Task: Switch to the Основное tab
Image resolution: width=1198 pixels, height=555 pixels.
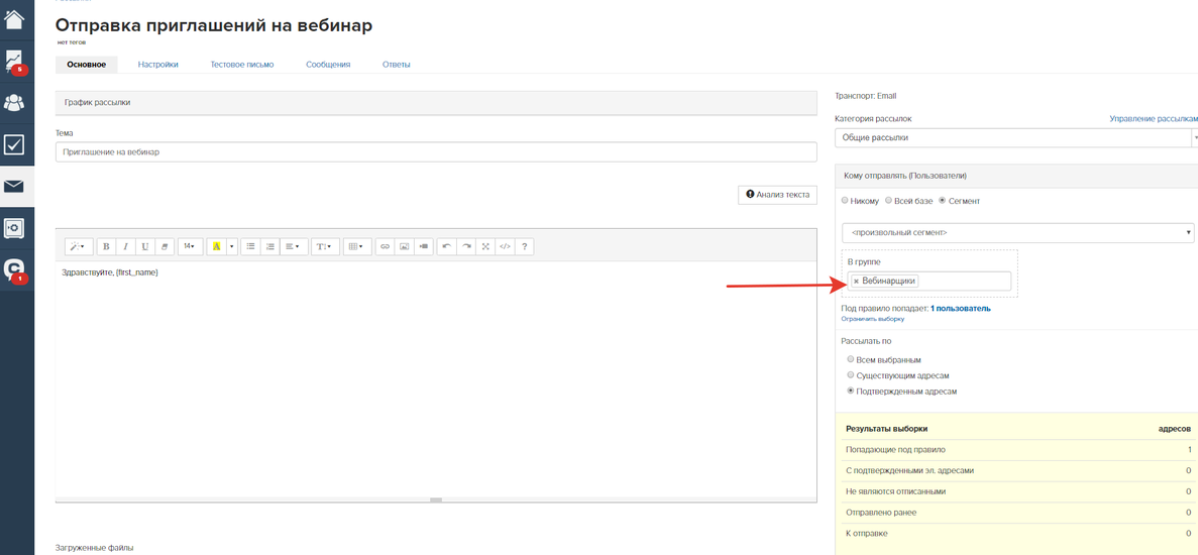Action: tap(86, 65)
